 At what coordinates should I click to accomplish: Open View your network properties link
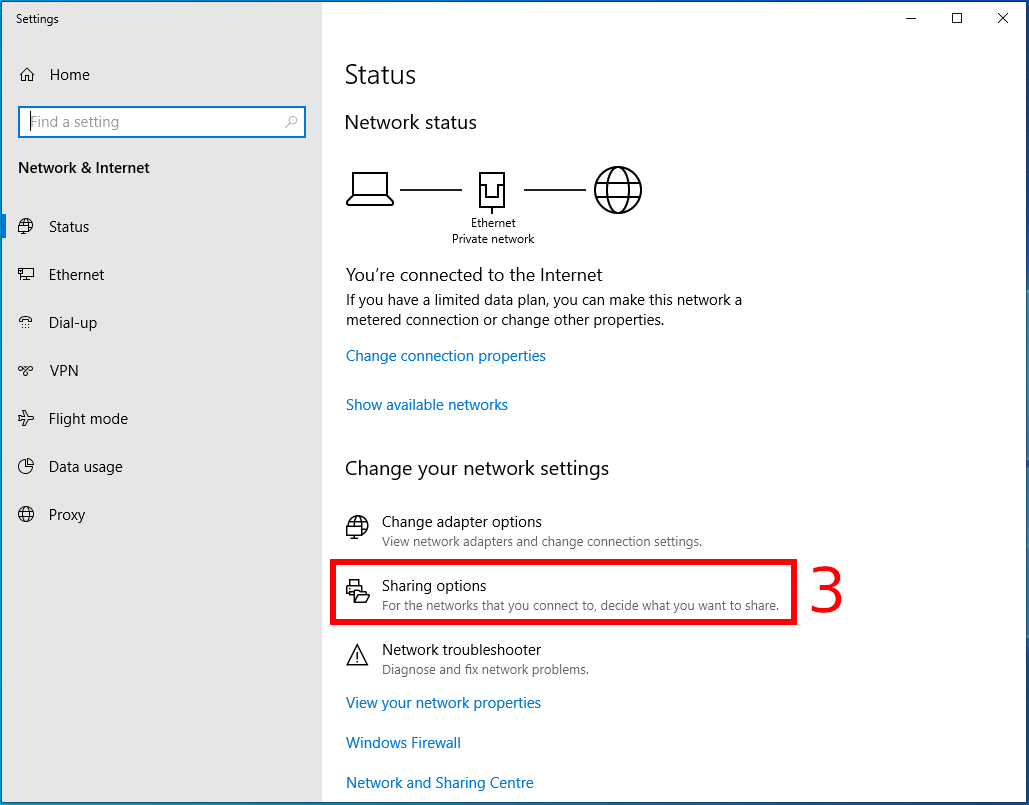point(443,703)
